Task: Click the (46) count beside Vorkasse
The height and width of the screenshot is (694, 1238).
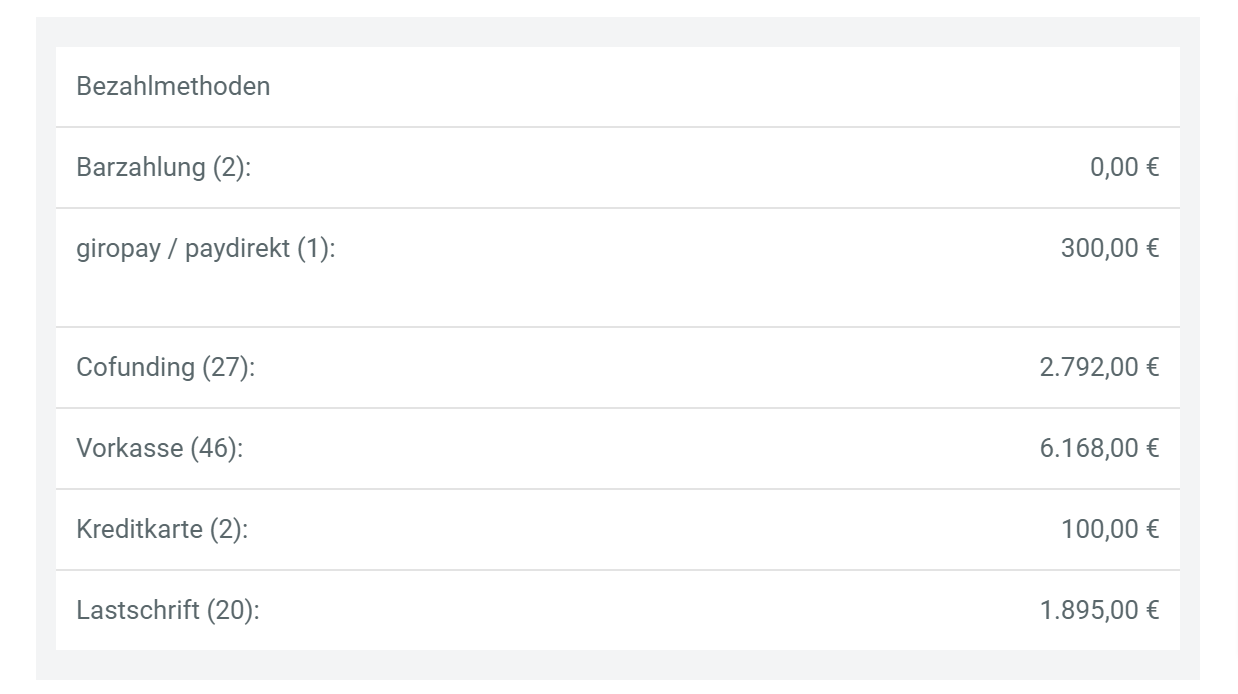Action: 215,448
